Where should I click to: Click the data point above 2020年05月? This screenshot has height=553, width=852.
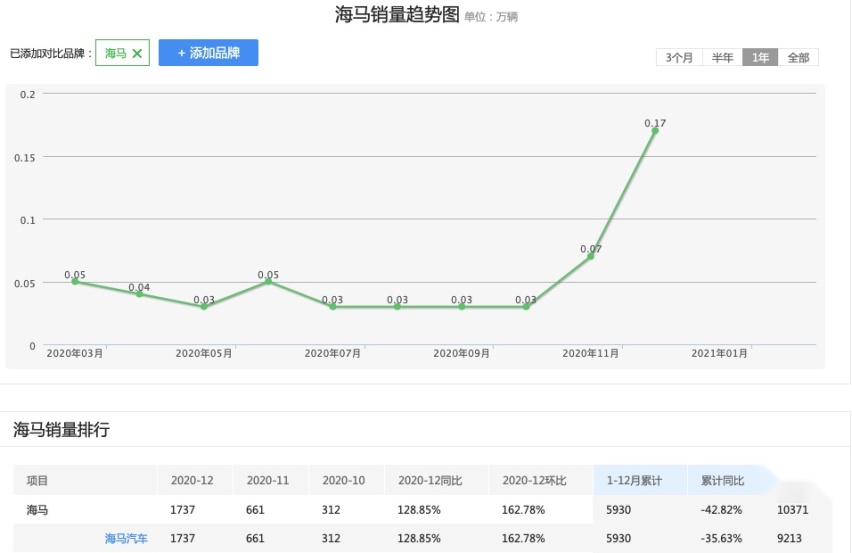[x=204, y=306]
